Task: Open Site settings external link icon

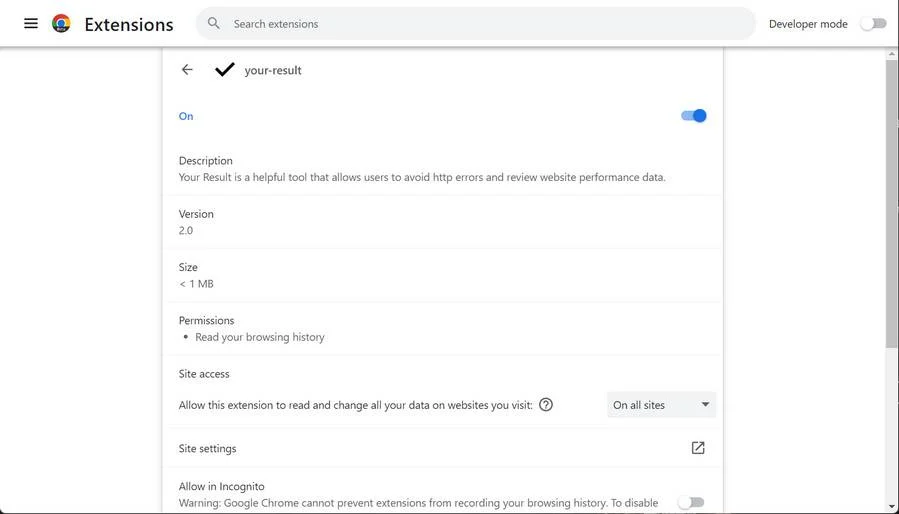Action: 698,448
